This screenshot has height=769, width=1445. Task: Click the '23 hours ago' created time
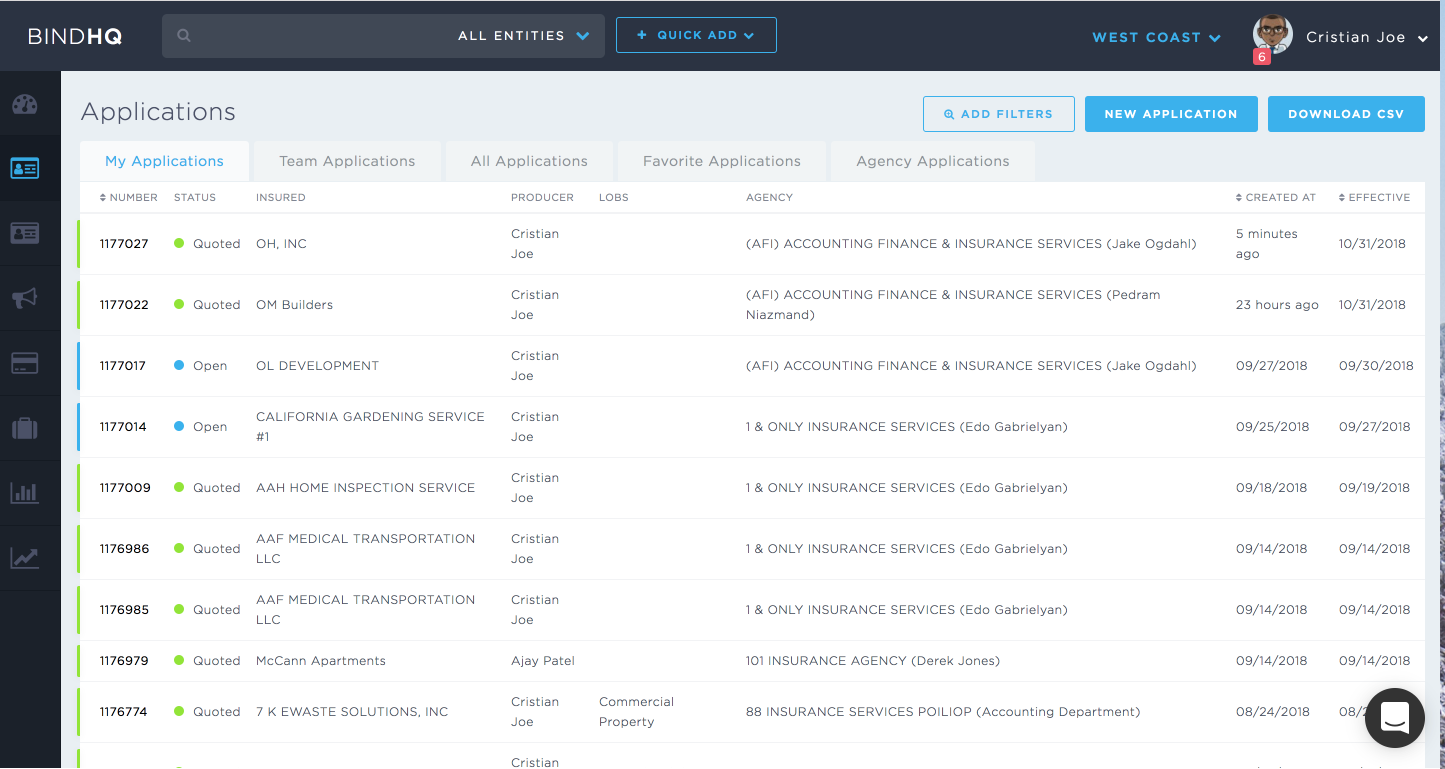click(x=1277, y=305)
